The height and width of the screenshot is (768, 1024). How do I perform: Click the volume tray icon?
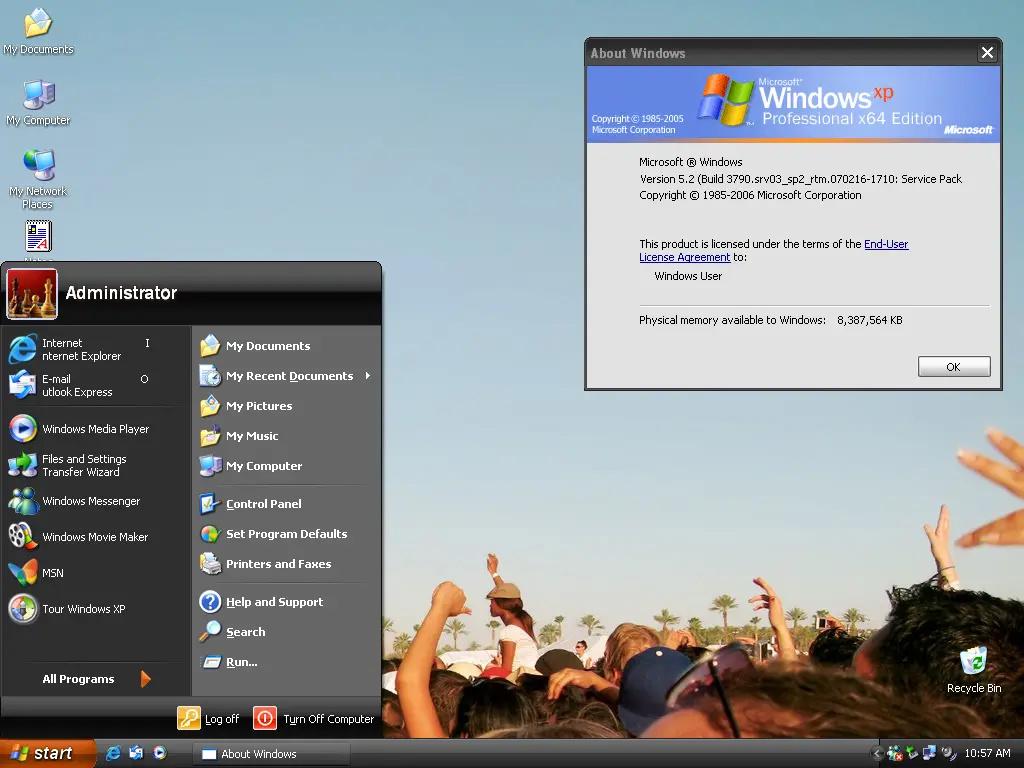tap(948, 754)
